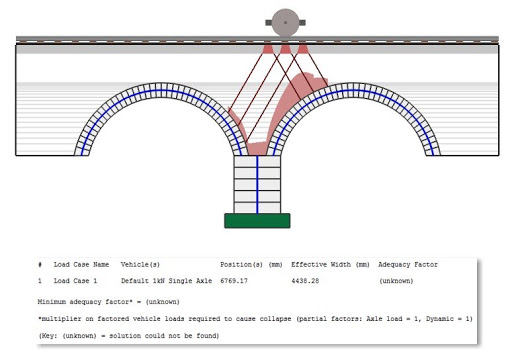The width and height of the screenshot is (512, 364).
Task: Select the single axle vehicle wheel
Action: pos(285,22)
